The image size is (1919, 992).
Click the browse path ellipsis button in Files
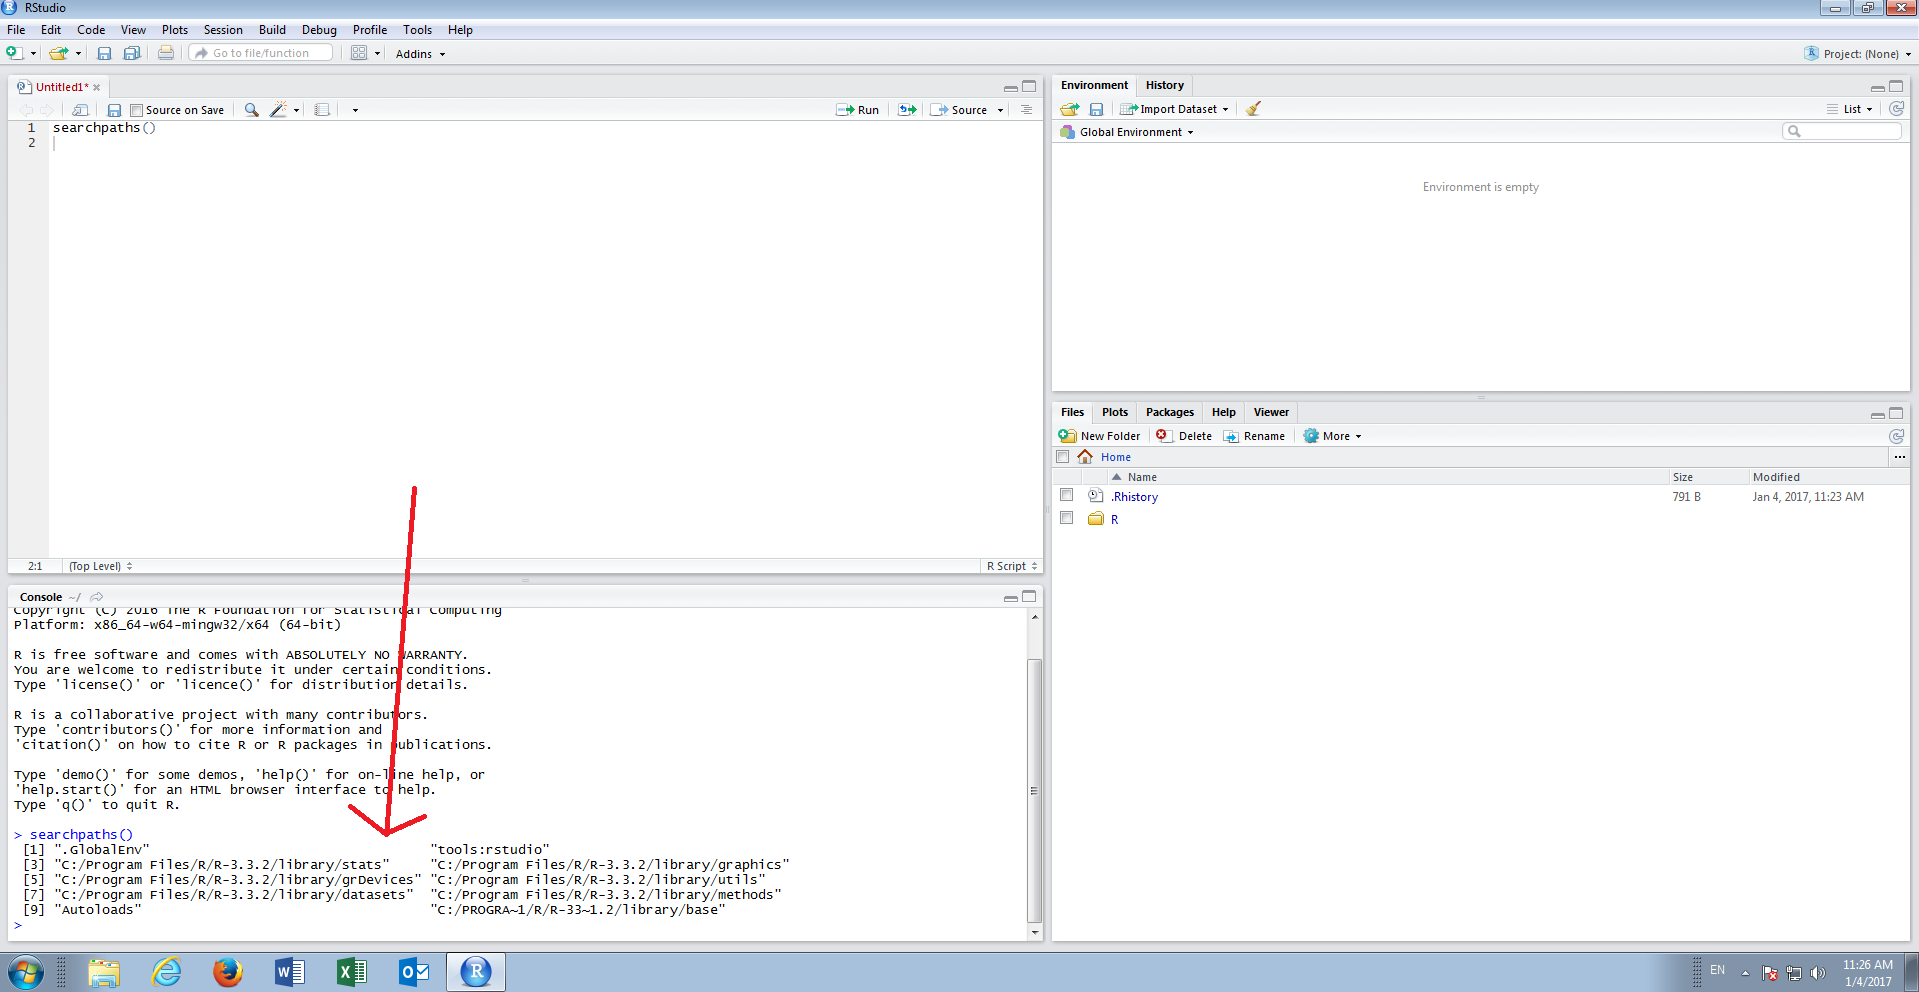tap(1899, 457)
